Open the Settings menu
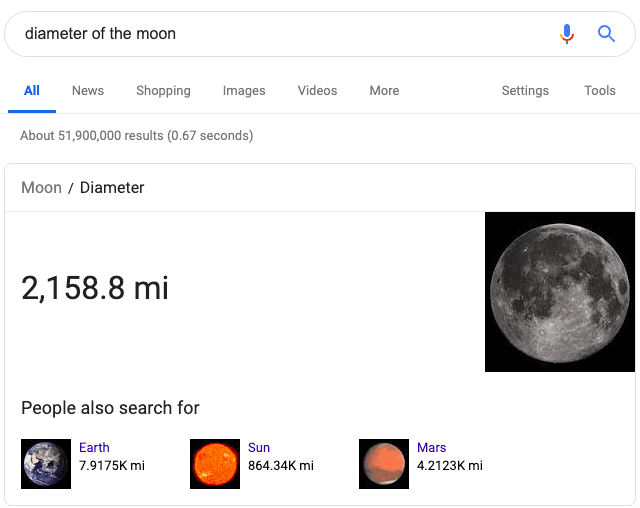Image resolution: width=640 pixels, height=508 pixels. [525, 91]
